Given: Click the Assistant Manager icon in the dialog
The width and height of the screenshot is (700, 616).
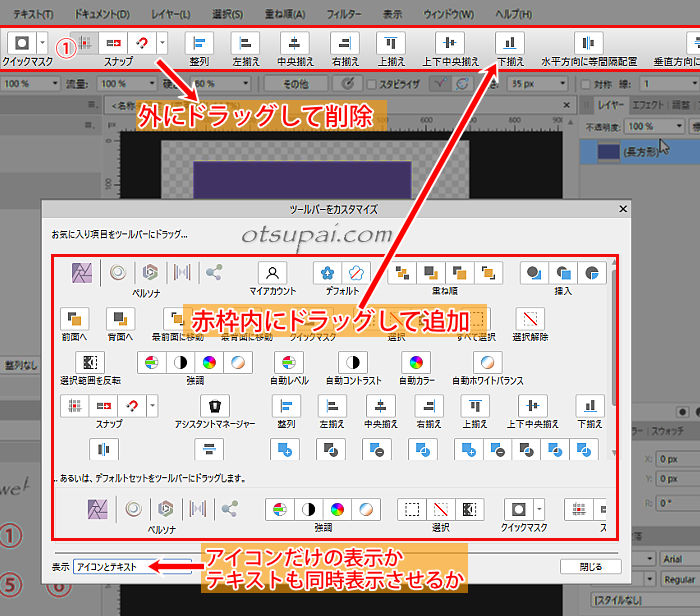Looking at the screenshot, I should (x=214, y=406).
